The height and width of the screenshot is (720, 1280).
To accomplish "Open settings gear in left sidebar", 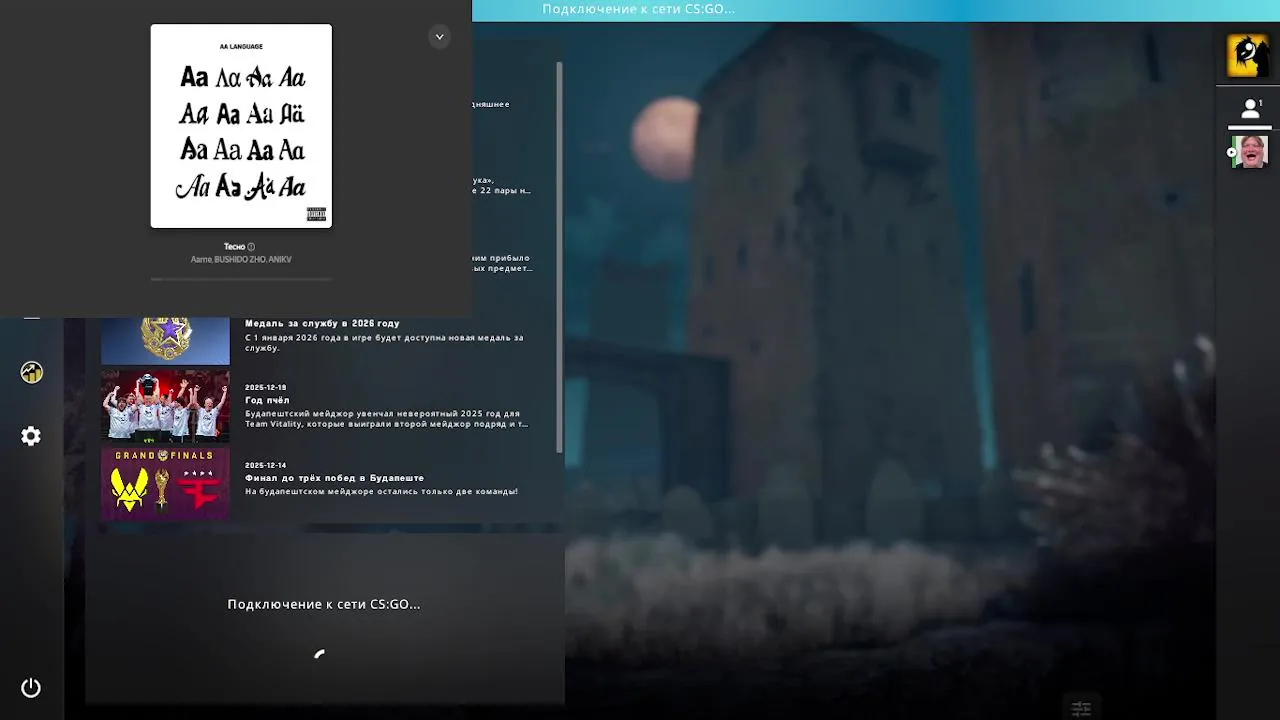I will pos(31,436).
